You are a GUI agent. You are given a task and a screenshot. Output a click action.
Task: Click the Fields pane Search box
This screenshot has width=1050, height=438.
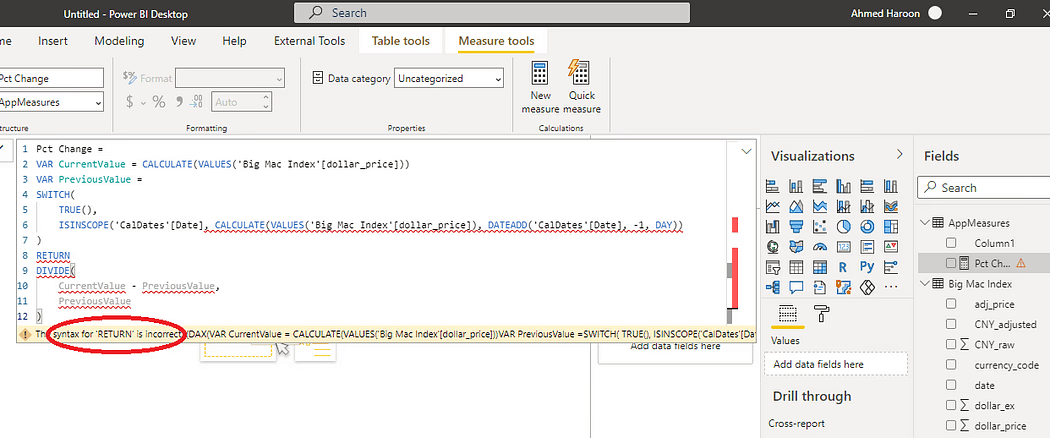(983, 188)
